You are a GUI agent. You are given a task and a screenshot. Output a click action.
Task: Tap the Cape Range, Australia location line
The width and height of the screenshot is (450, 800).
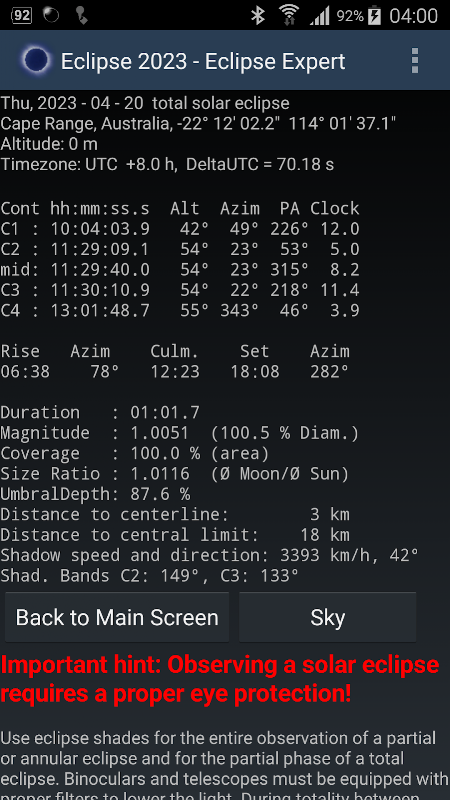[198, 123]
